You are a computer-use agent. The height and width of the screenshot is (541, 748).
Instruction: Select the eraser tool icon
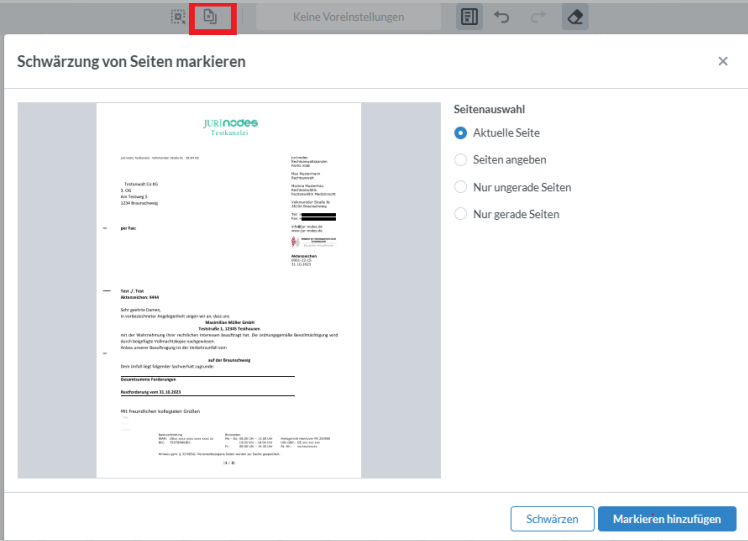click(x=575, y=17)
